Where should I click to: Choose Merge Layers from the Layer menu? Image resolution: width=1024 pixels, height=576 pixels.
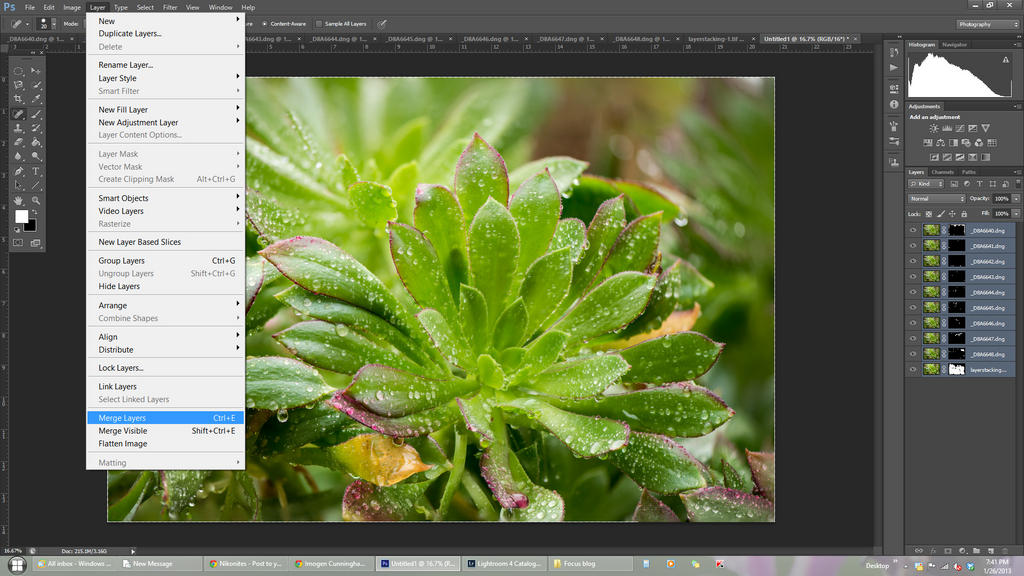click(122, 418)
